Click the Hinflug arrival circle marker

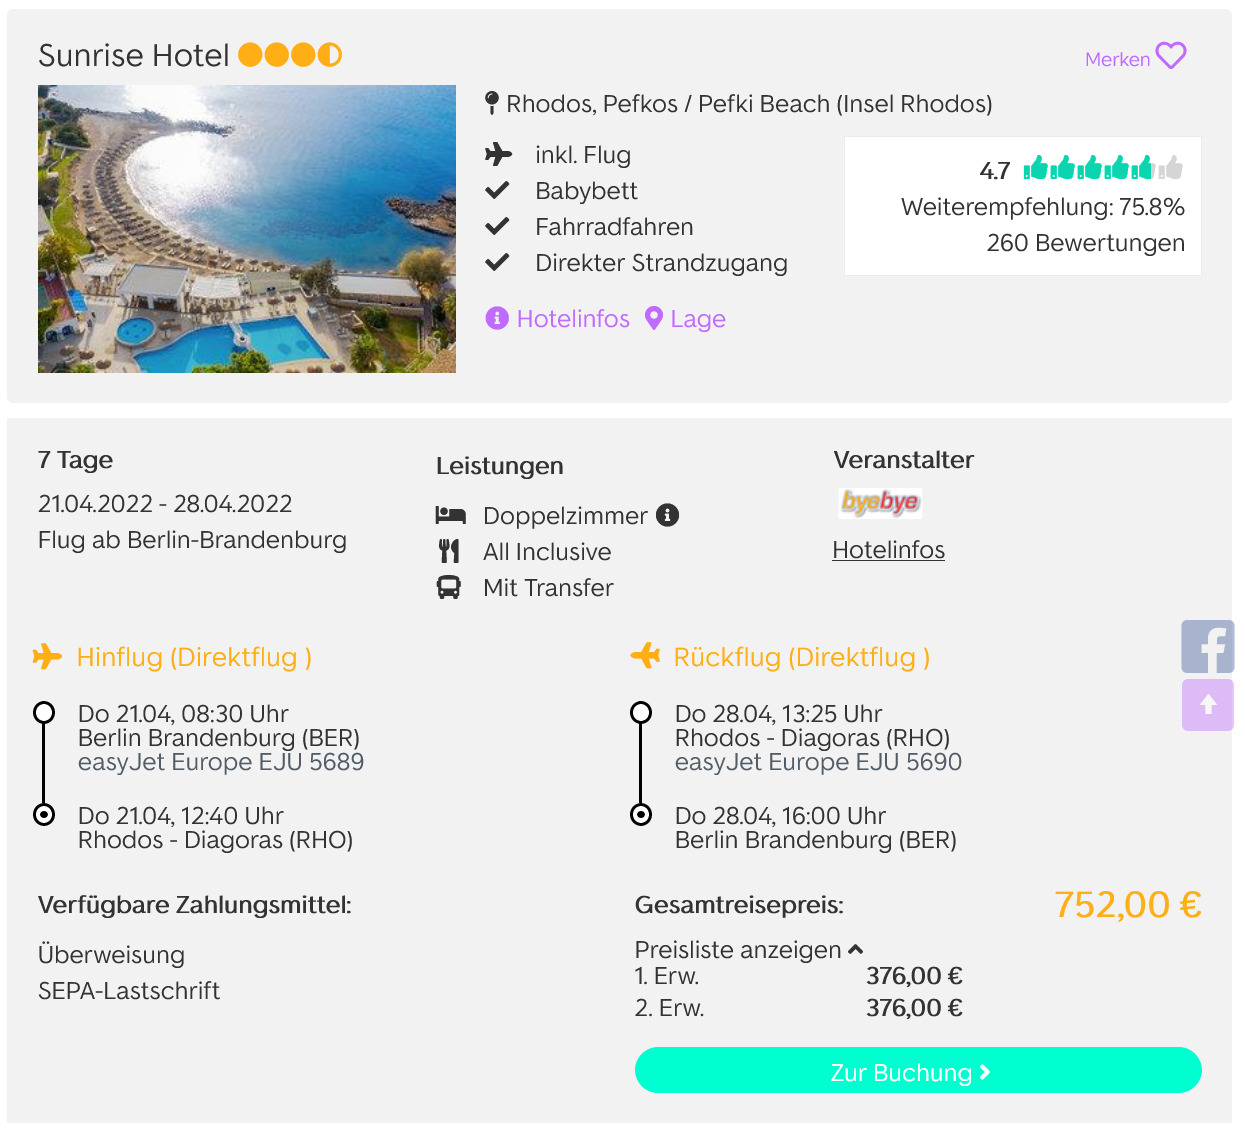coord(44,814)
